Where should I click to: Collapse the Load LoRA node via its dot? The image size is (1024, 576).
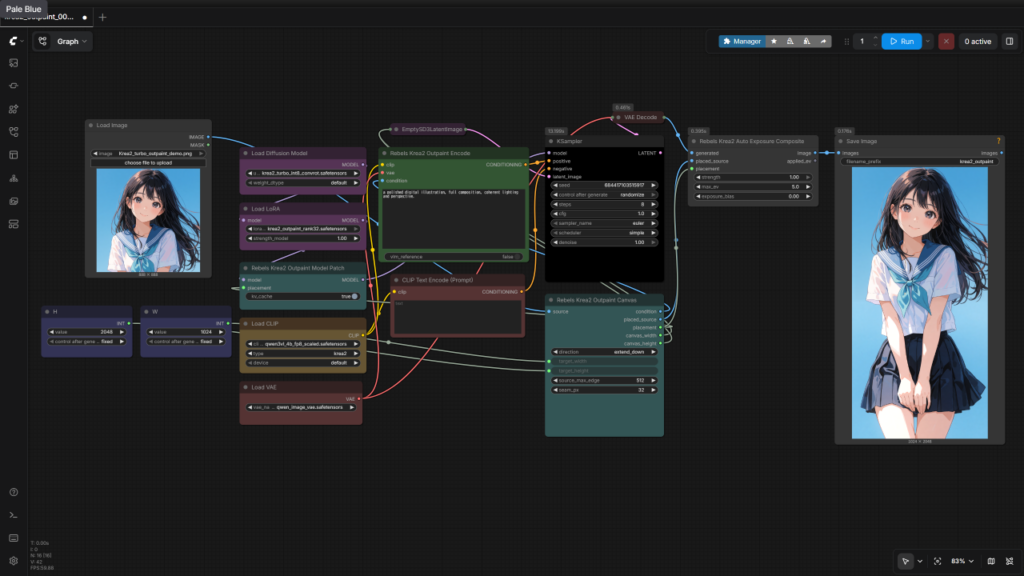[x=246, y=209]
